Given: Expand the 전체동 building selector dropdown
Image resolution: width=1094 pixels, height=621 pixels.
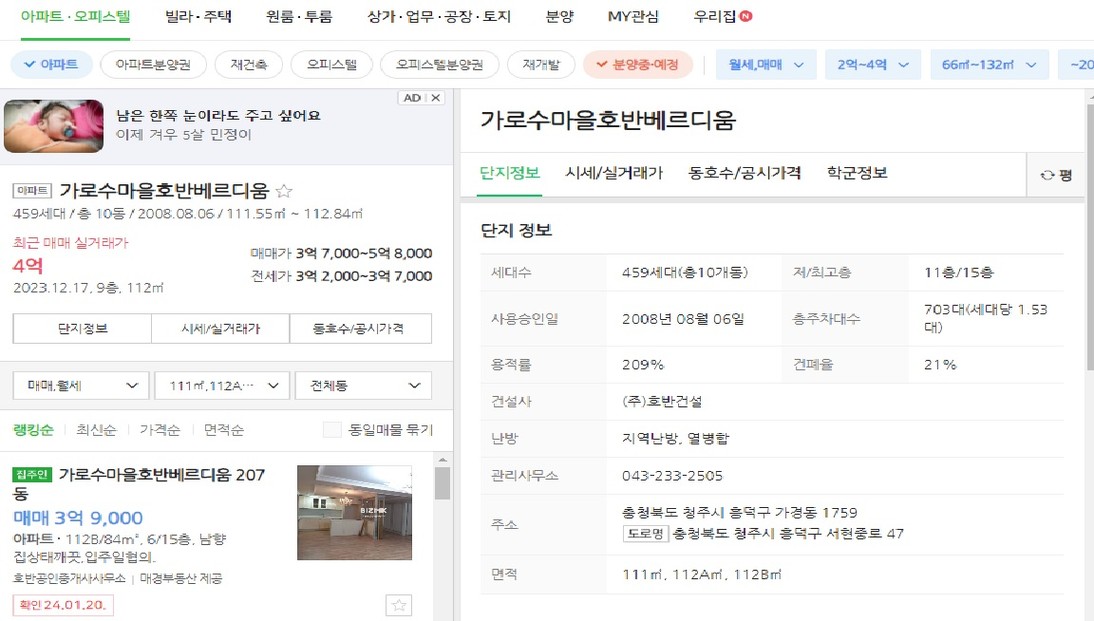Looking at the screenshot, I should coord(364,385).
